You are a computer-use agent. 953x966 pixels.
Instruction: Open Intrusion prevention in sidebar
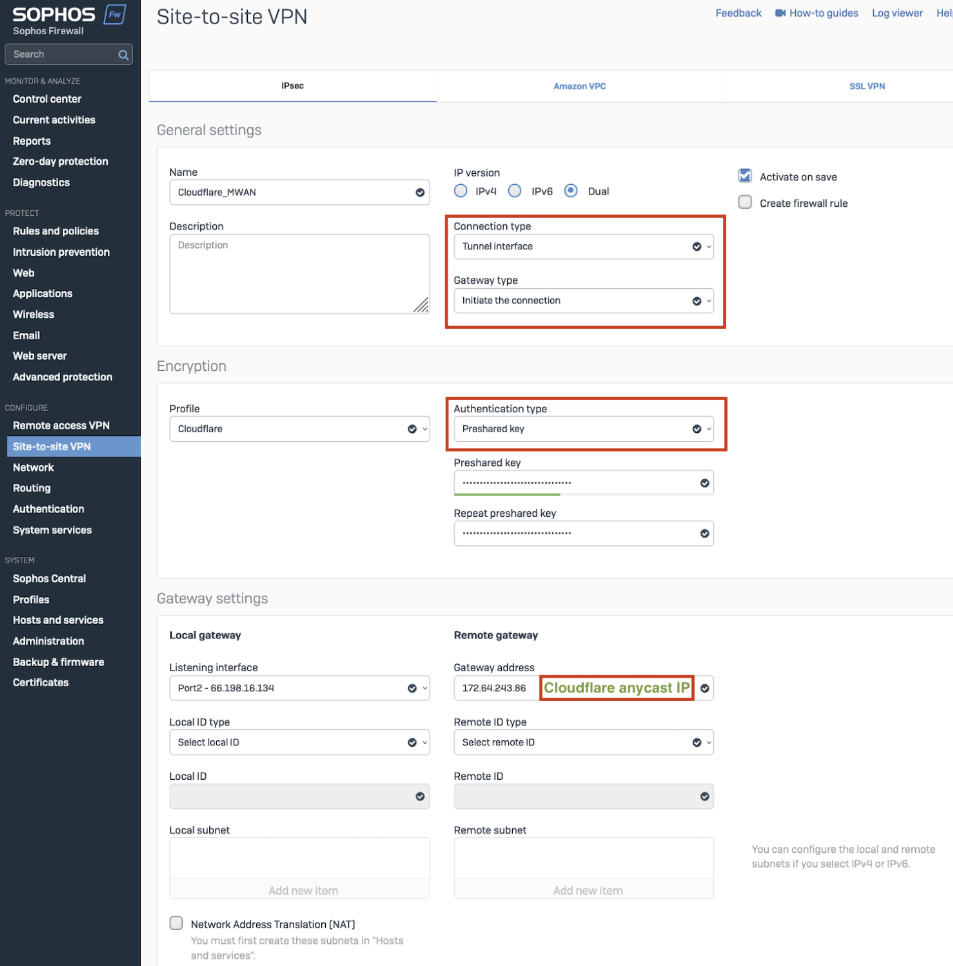click(61, 252)
